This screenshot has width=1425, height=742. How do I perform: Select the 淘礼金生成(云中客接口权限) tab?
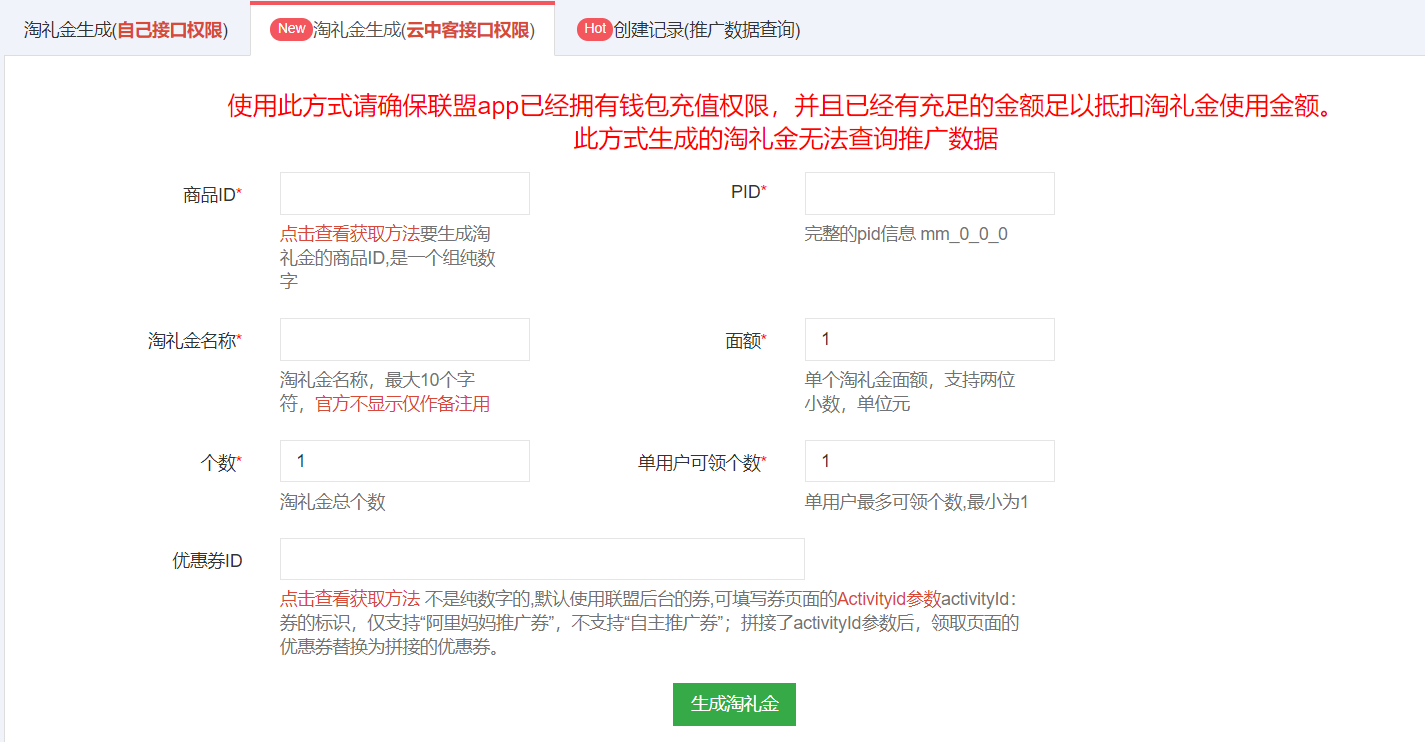[402, 30]
